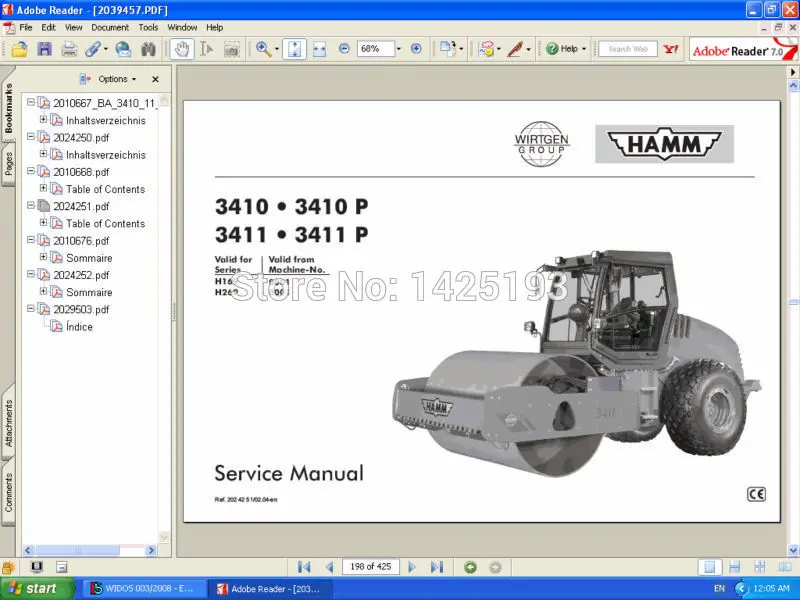This screenshot has width=800, height=600.
Task: Choose the Snapshot camera tool
Action: coord(232,49)
